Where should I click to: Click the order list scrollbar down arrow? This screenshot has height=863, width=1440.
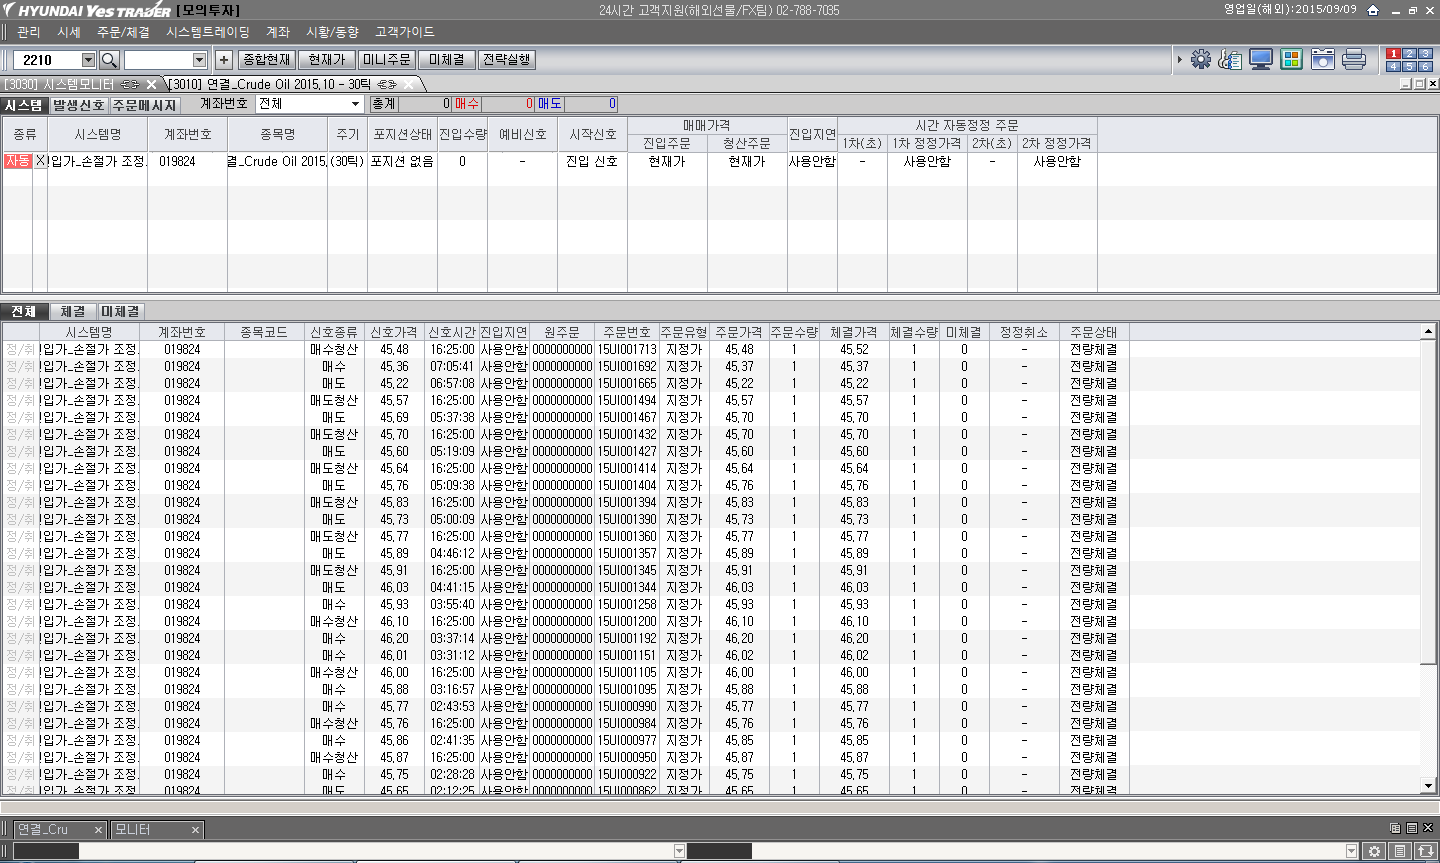pyautogui.click(x=1428, y=786)
